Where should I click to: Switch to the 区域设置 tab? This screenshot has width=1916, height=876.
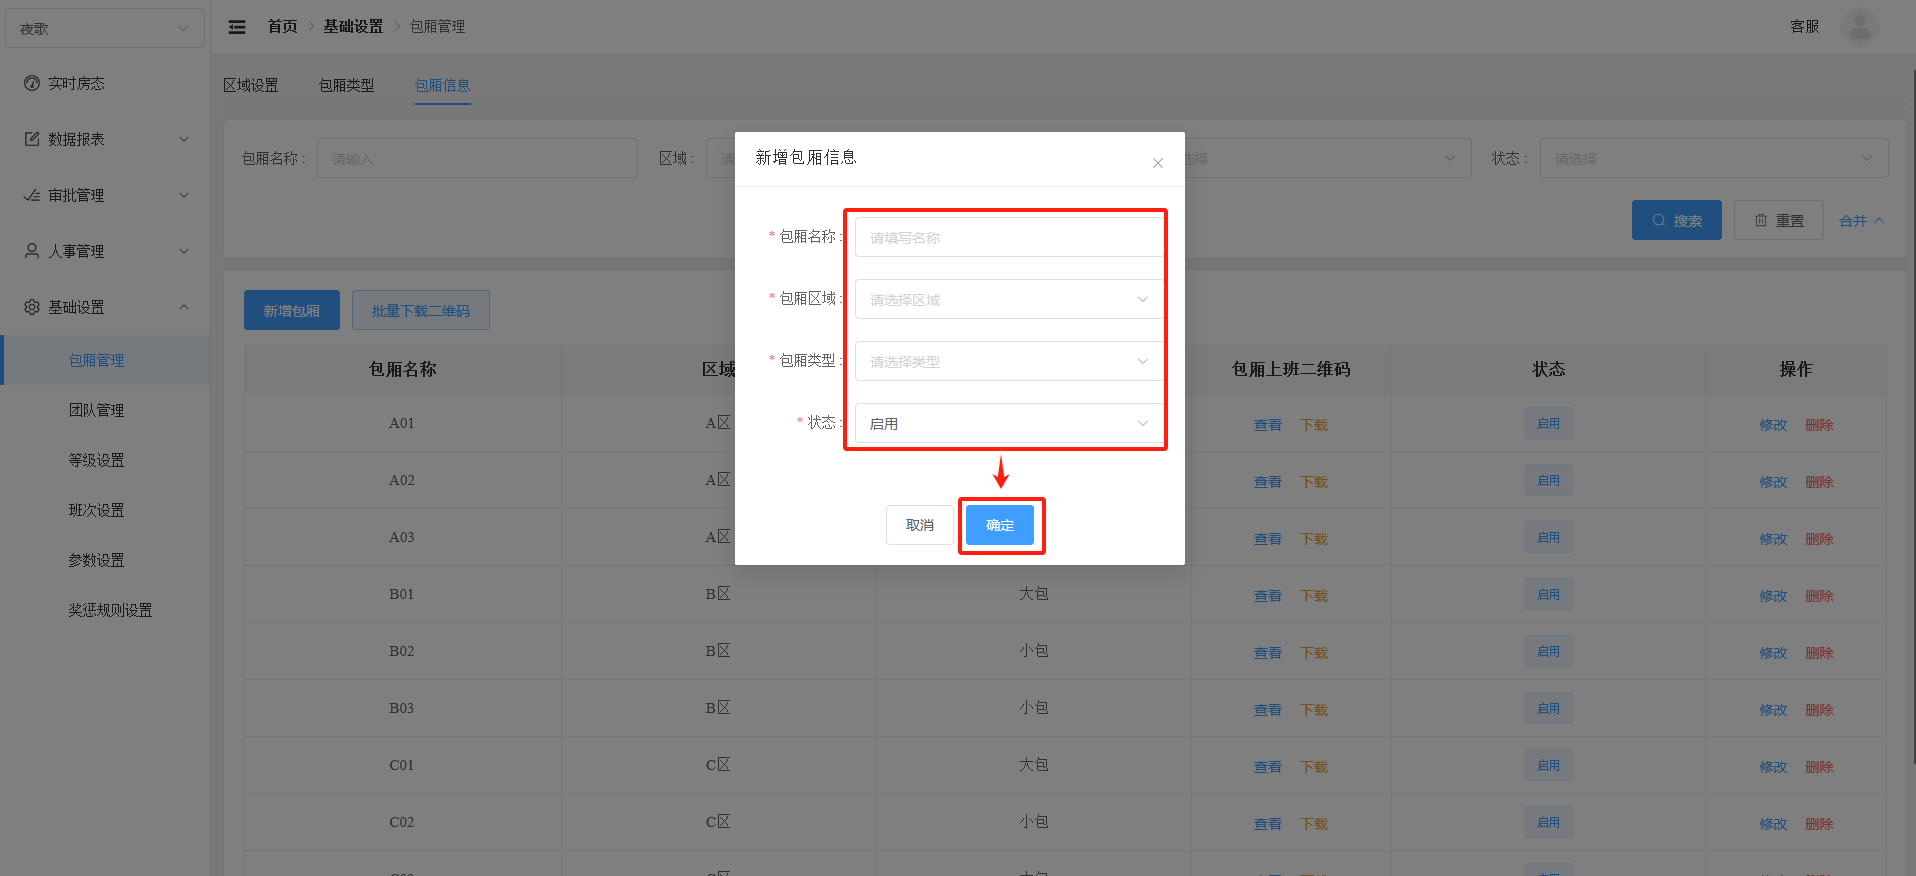pos(251,85)
